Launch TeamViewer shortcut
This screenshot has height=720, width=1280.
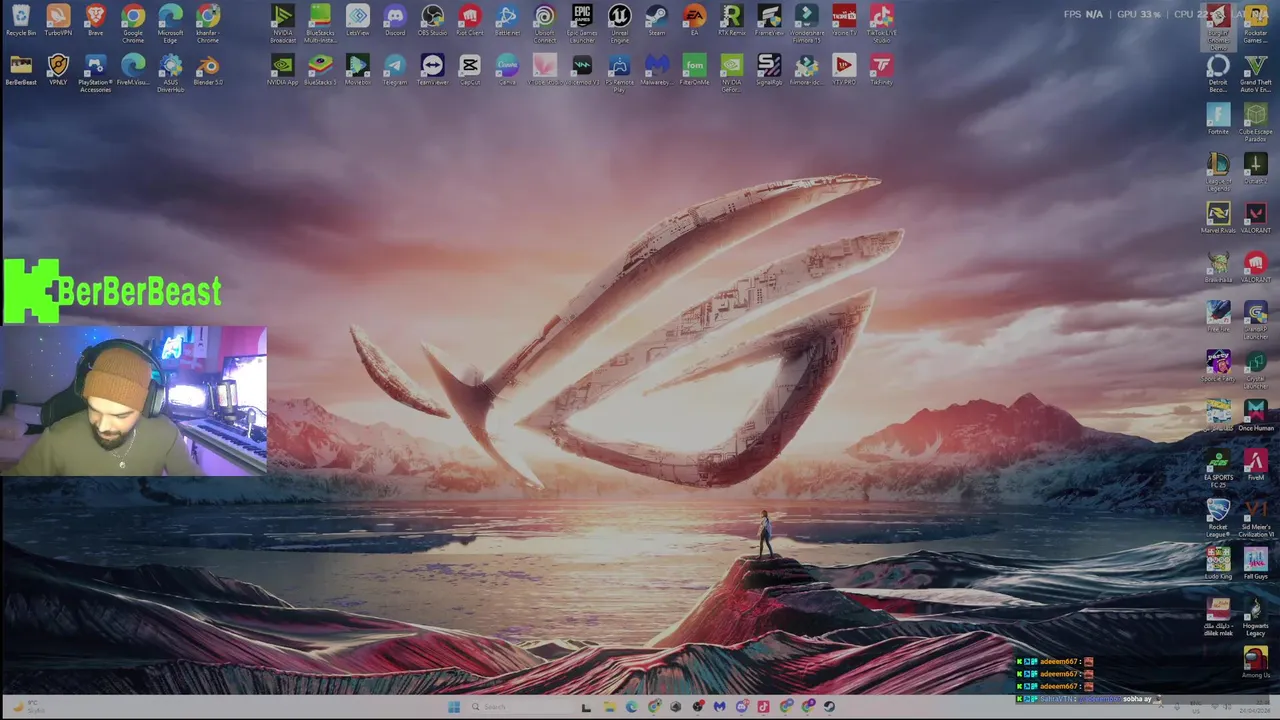click(x=432, y=70)
